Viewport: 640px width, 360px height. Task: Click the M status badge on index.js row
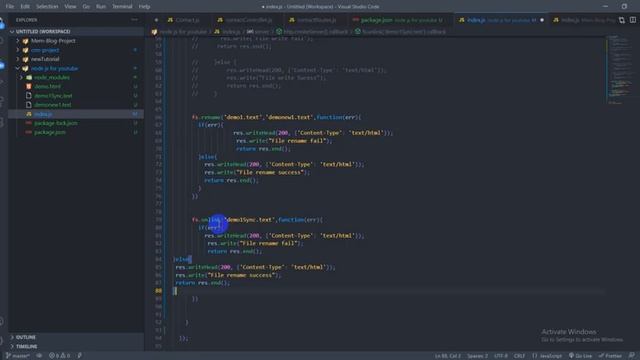(135, 114)
